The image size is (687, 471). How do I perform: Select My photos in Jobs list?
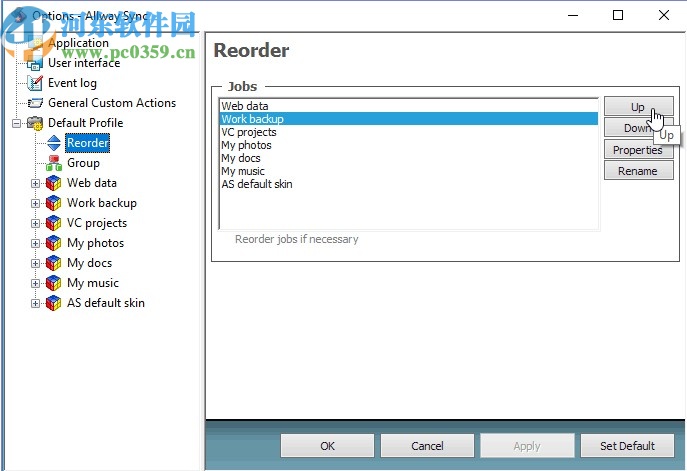[409, 145]
